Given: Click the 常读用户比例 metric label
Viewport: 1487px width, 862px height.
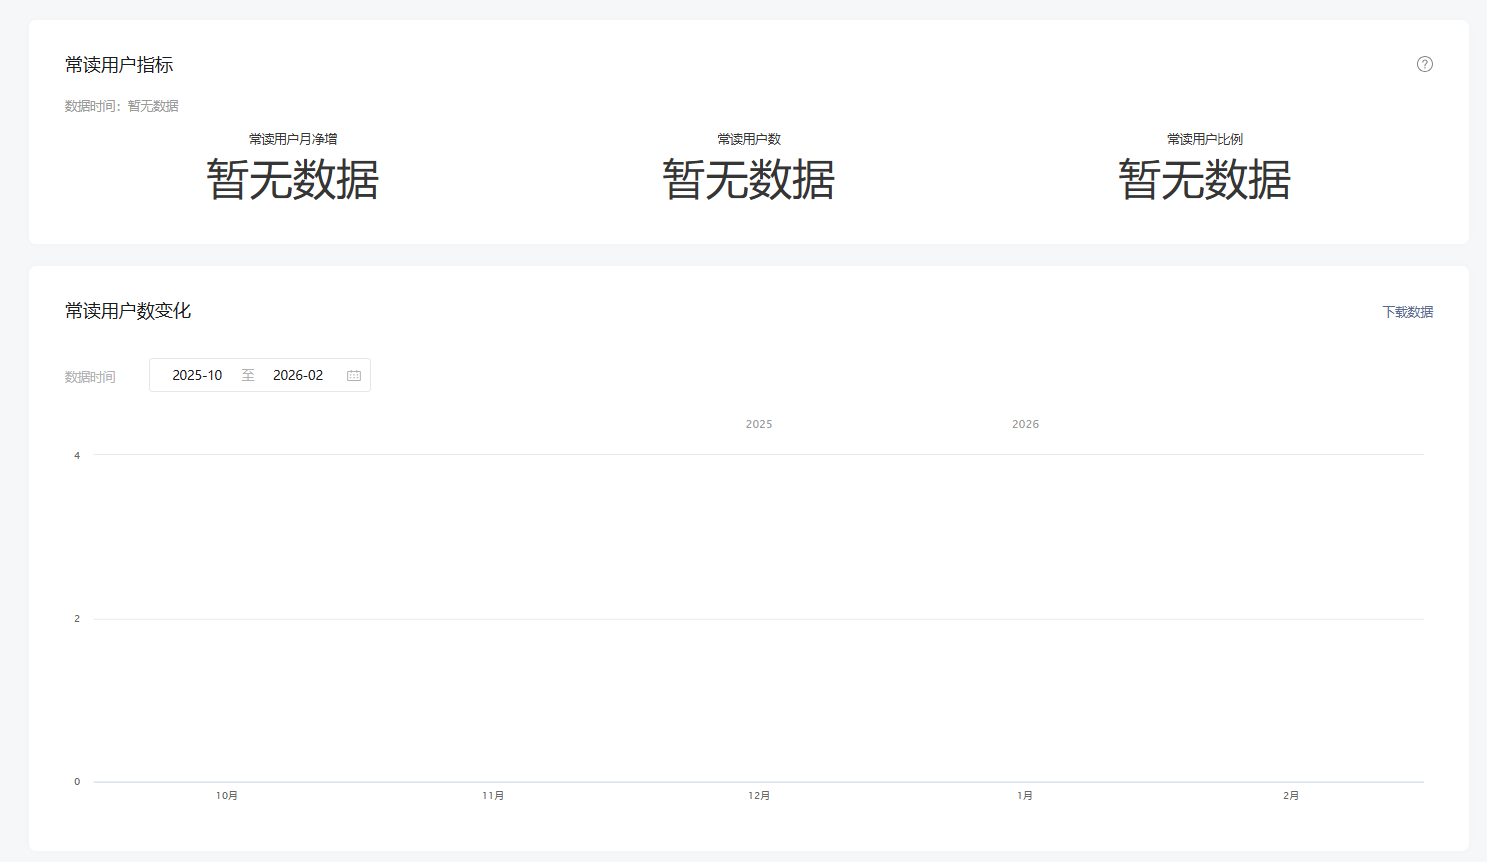Looking at the screenshot, I should (1205, 139).
